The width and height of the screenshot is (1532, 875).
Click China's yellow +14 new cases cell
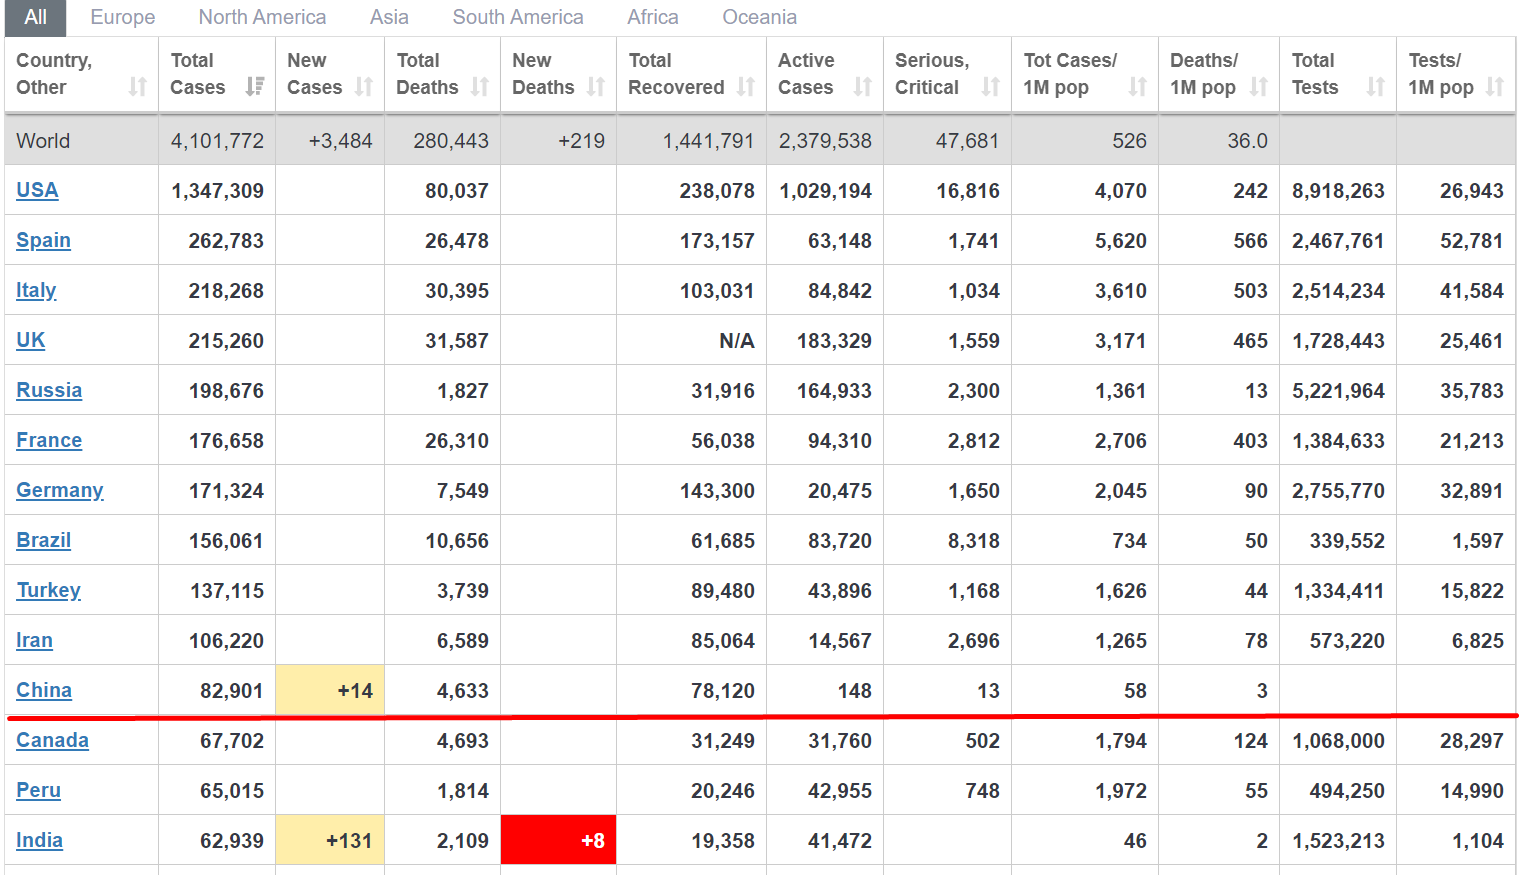(x=330, y=690)
